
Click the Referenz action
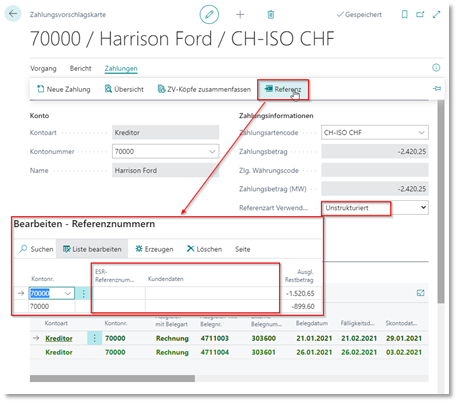283,89
